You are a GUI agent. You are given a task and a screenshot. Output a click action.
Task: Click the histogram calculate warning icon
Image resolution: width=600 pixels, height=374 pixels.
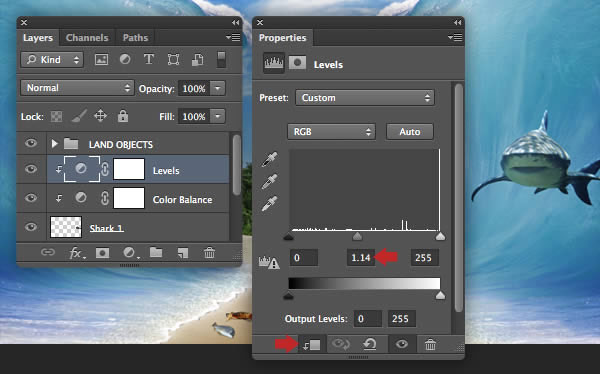[269, 263]
